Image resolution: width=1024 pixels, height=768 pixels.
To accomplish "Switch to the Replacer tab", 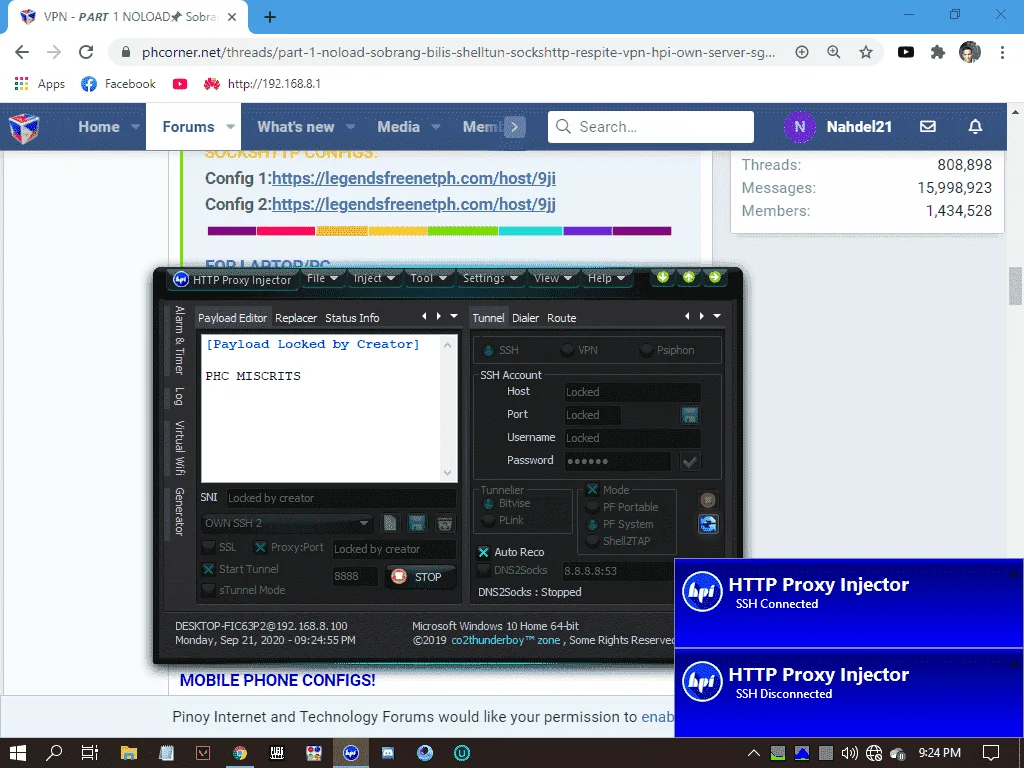I will click(x=296, y=318).
